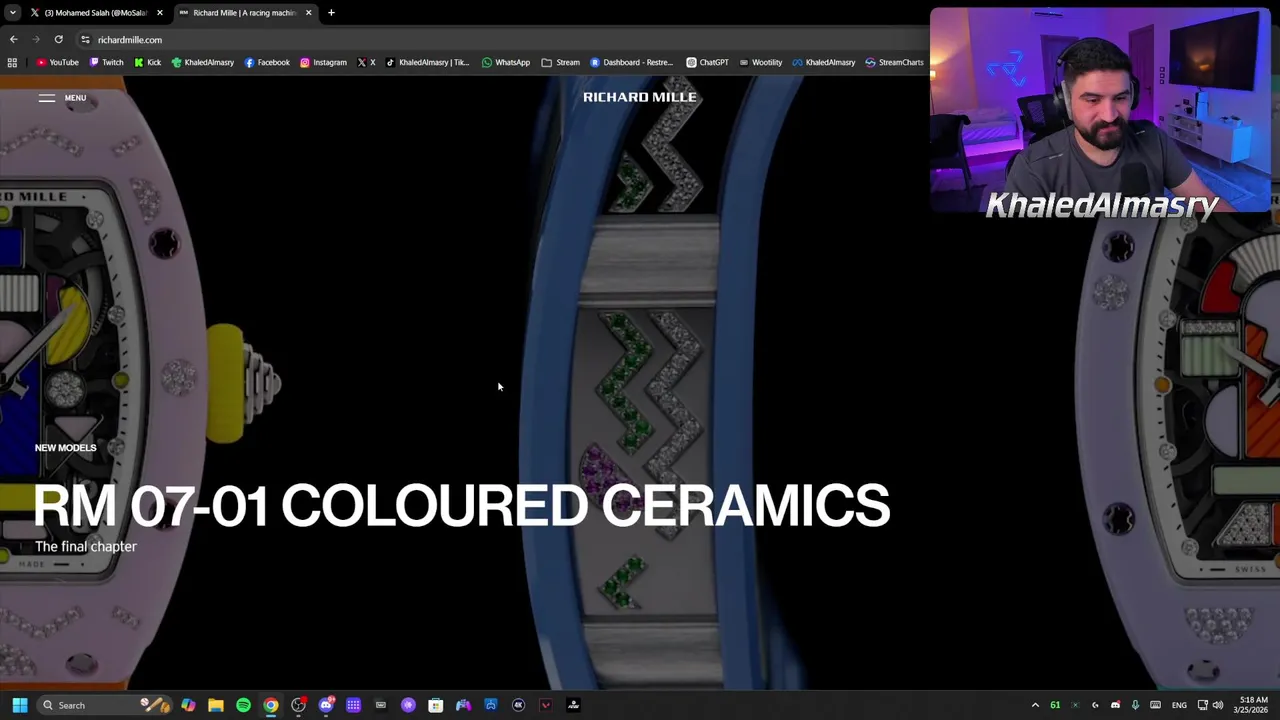Screen dimensions: 1280x720
Task: Open the Facebook bookmark
Action: [x=267, y=62]
